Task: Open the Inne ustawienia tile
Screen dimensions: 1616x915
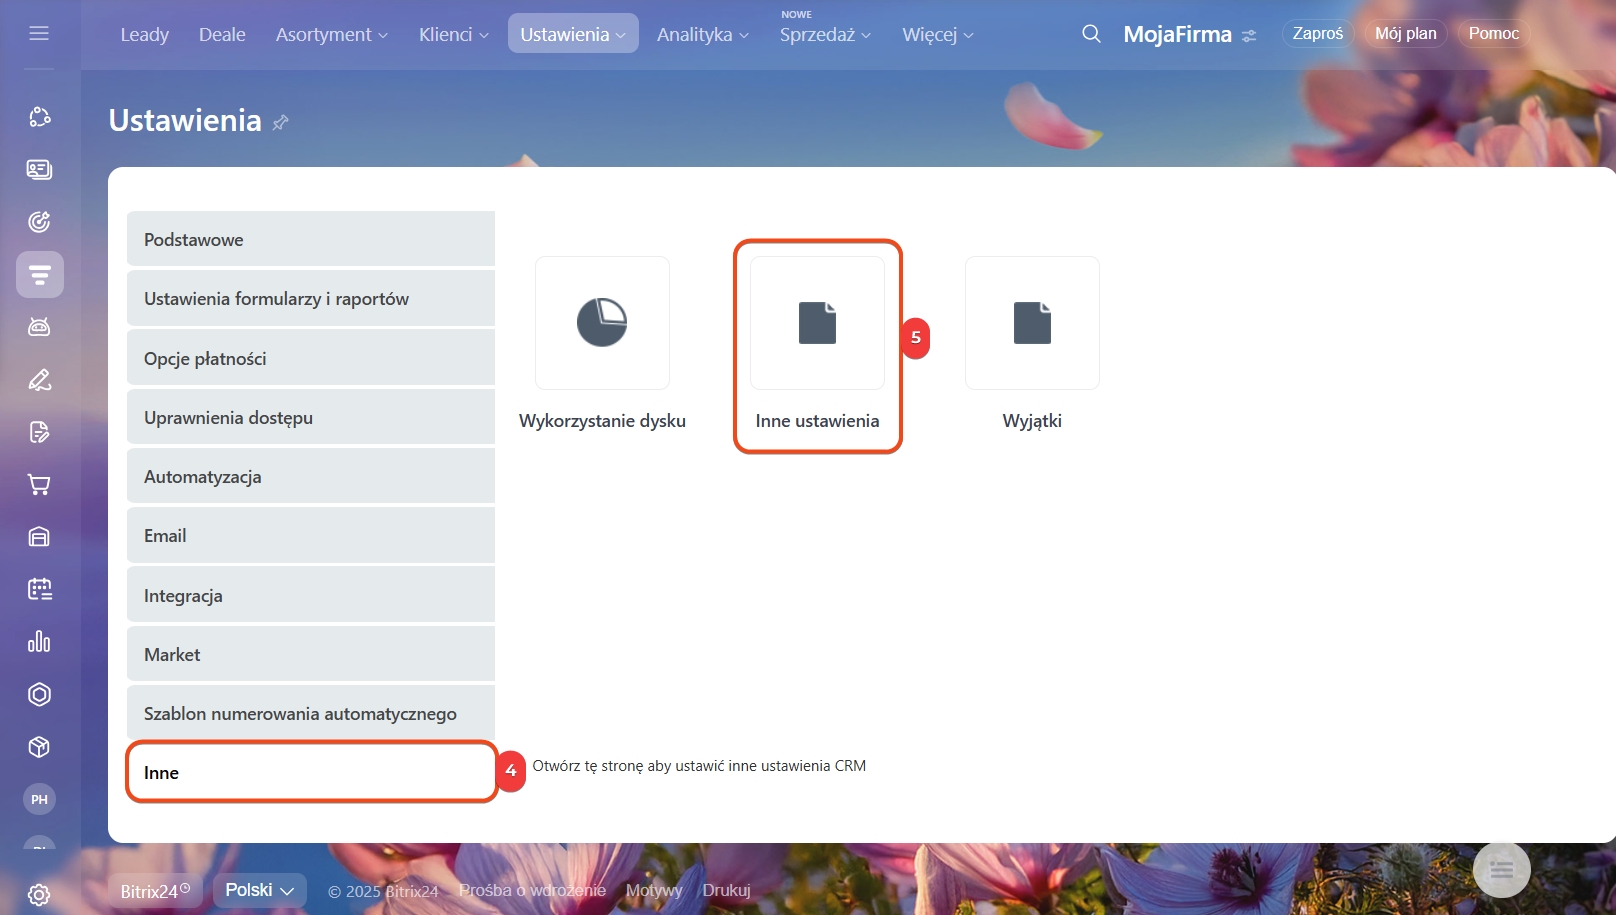Action: pyautogui.click(x=817, y=323)
